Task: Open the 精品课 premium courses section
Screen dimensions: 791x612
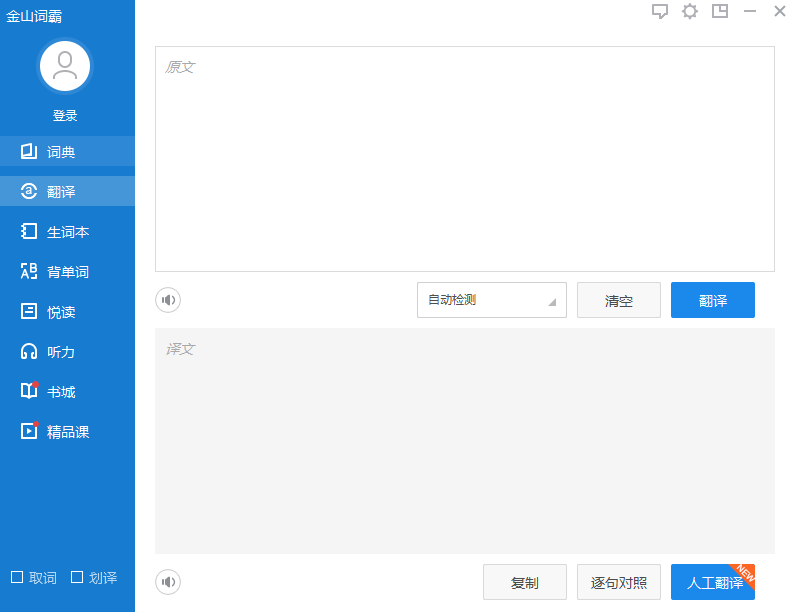Action: coord(67,432)
